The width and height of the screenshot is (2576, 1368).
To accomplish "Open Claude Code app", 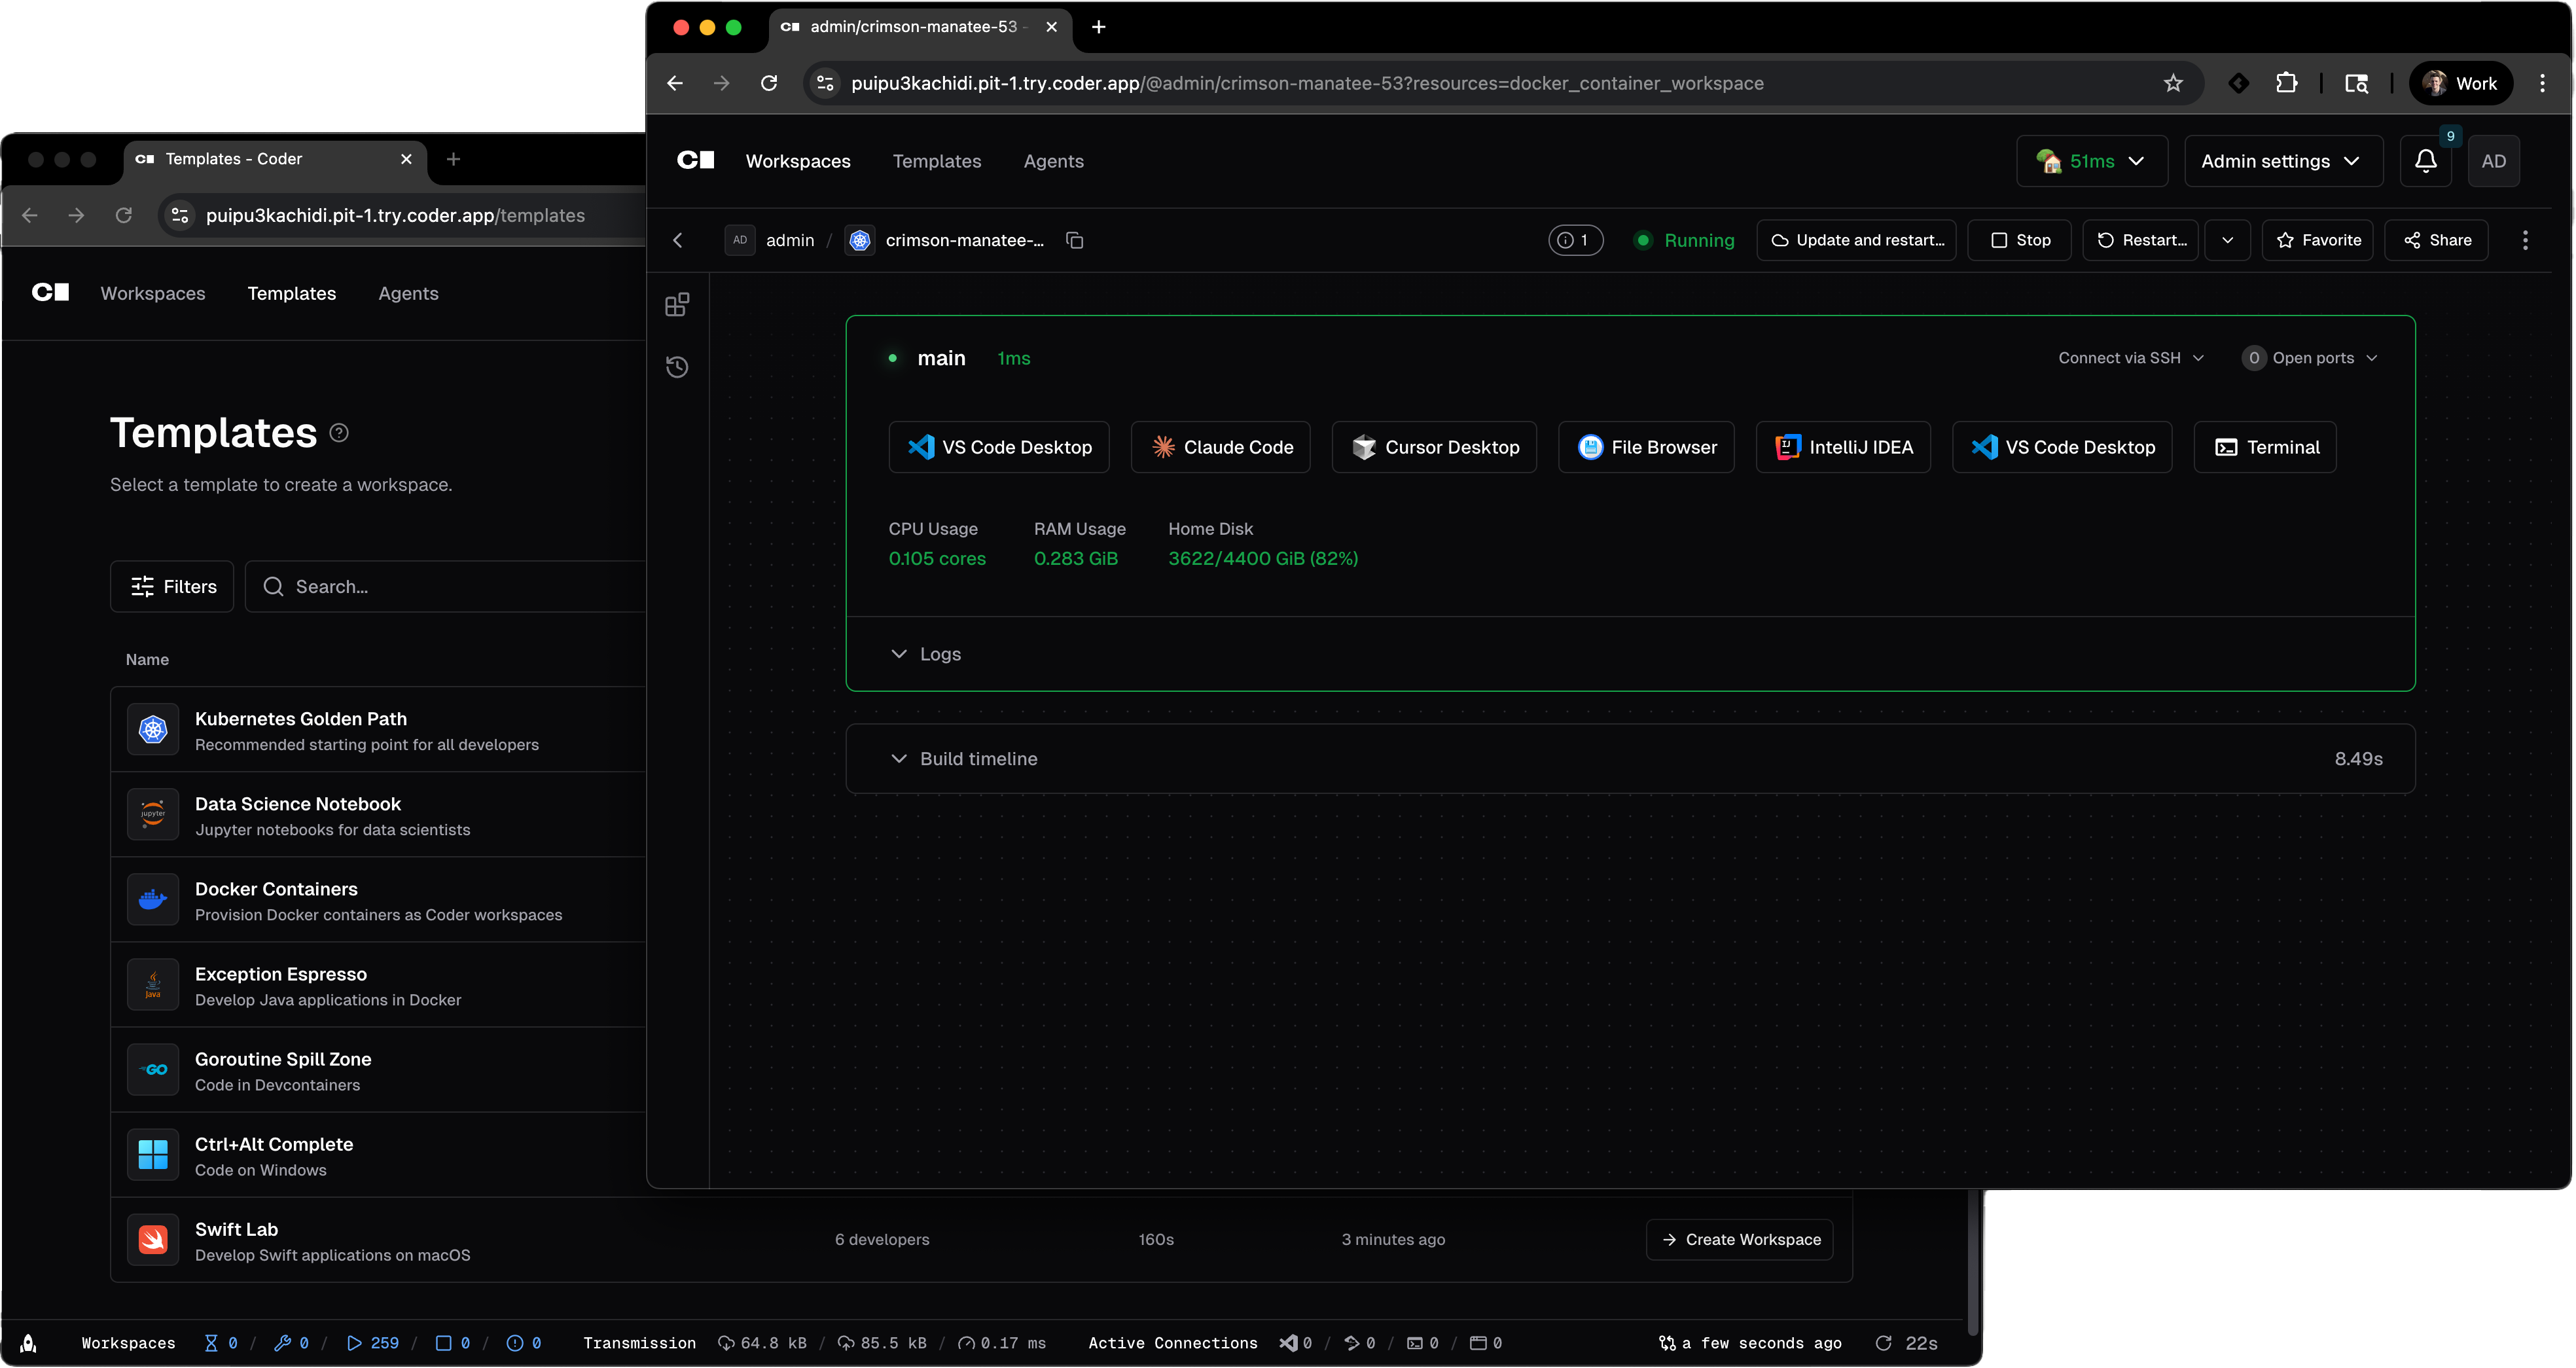I will (x=1221, y=448).
